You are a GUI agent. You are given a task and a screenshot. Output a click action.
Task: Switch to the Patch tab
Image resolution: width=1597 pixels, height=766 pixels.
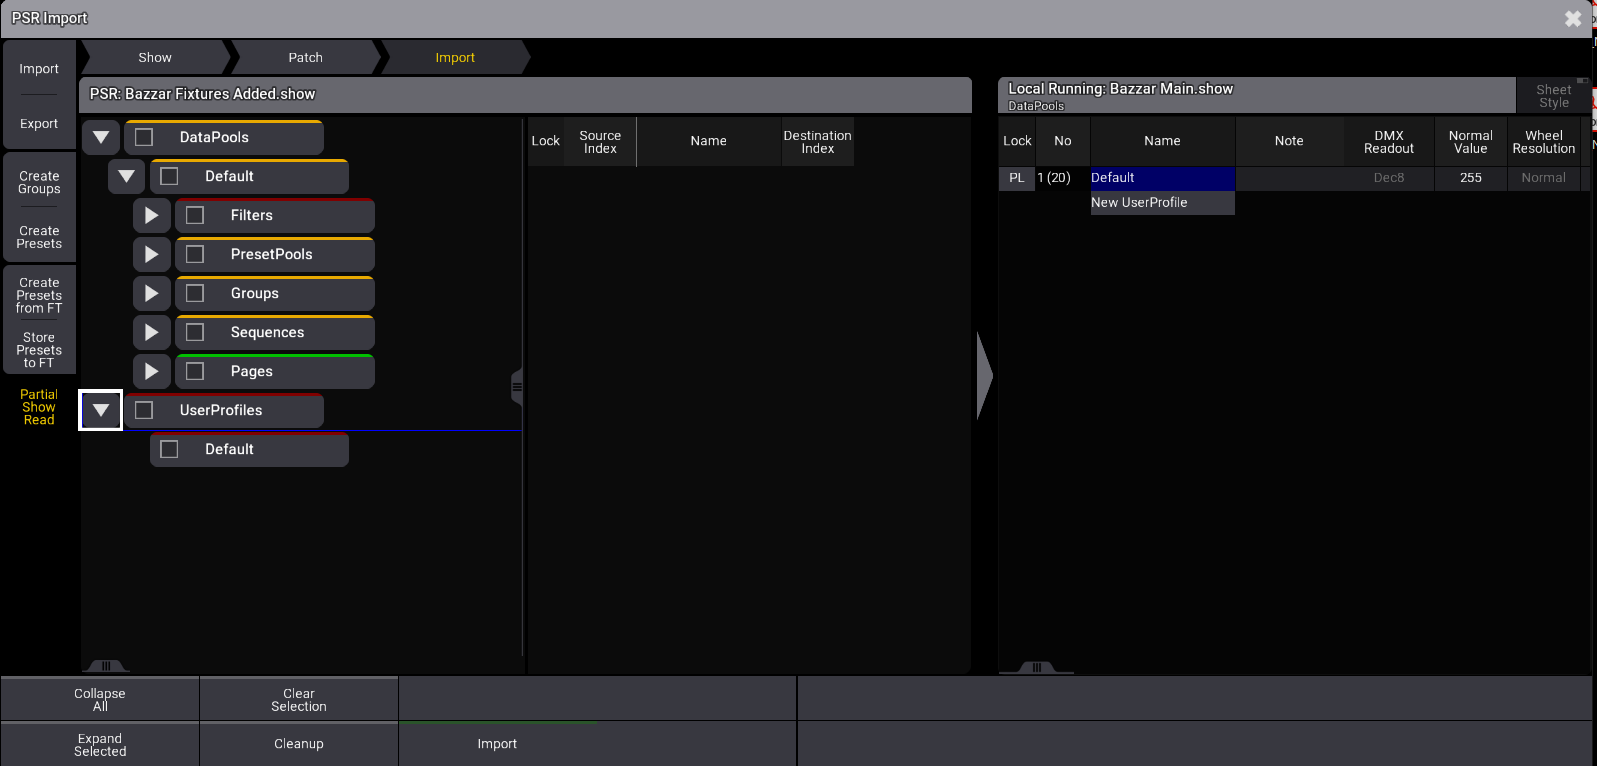pos(305,58)
